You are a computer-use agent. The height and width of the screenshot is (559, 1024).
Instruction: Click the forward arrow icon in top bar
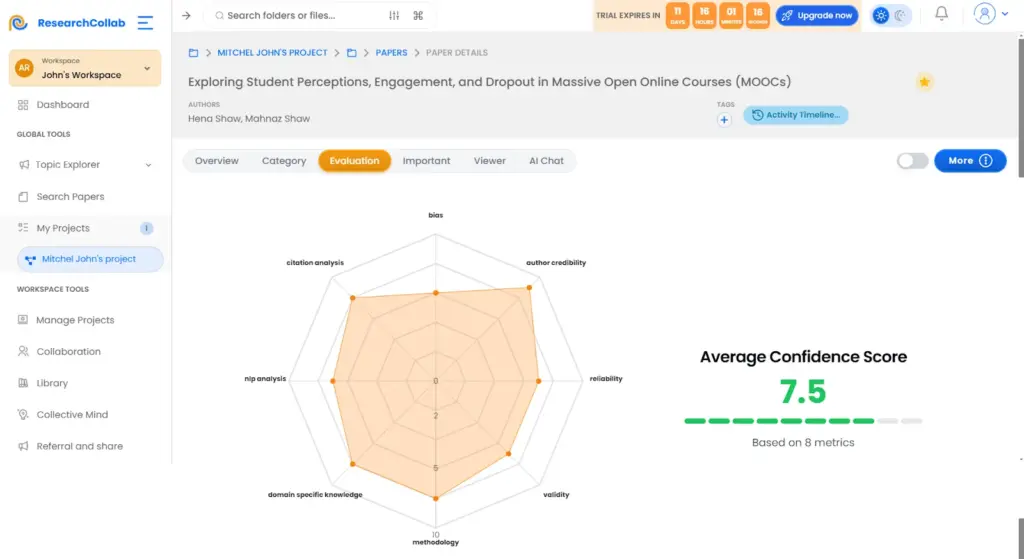pos(186,15)
